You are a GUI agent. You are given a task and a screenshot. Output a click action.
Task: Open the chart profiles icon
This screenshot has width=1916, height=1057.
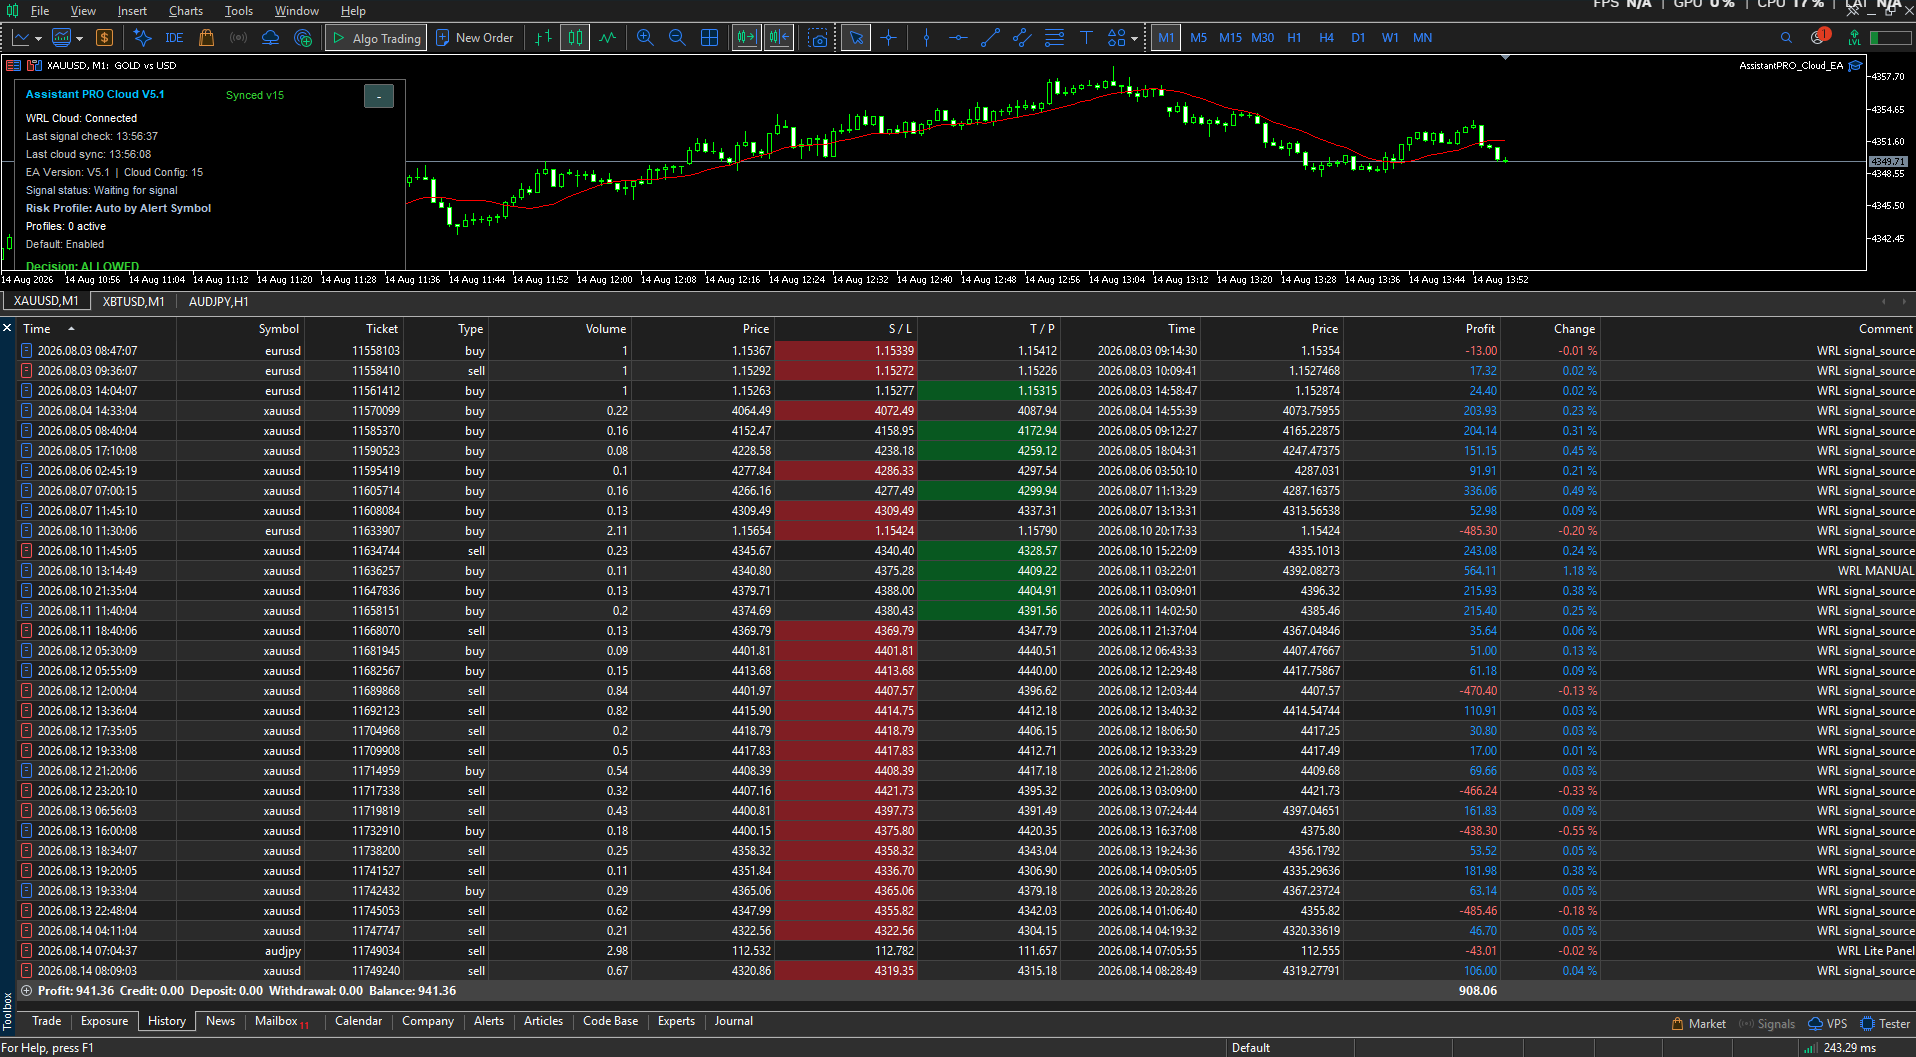point(61,38)
